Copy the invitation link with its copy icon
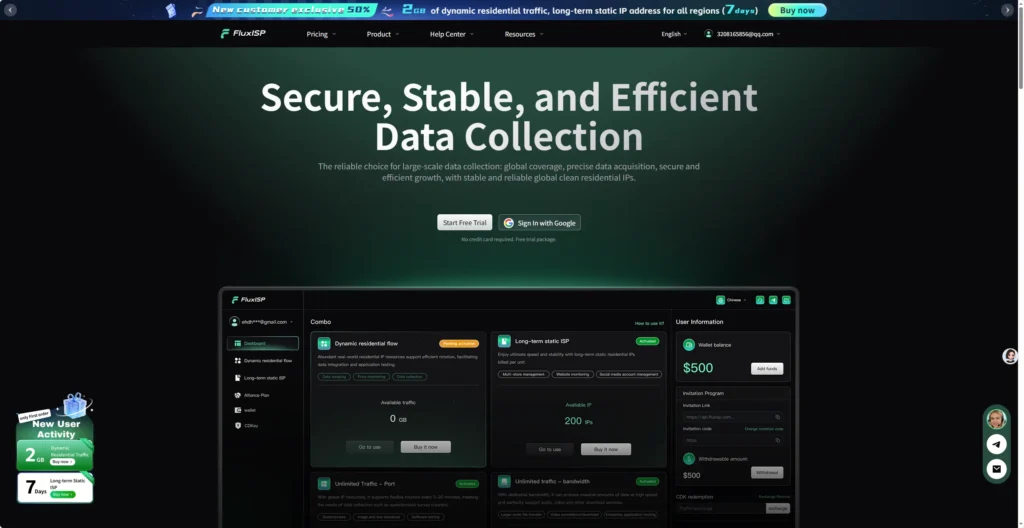 [777, 417]
